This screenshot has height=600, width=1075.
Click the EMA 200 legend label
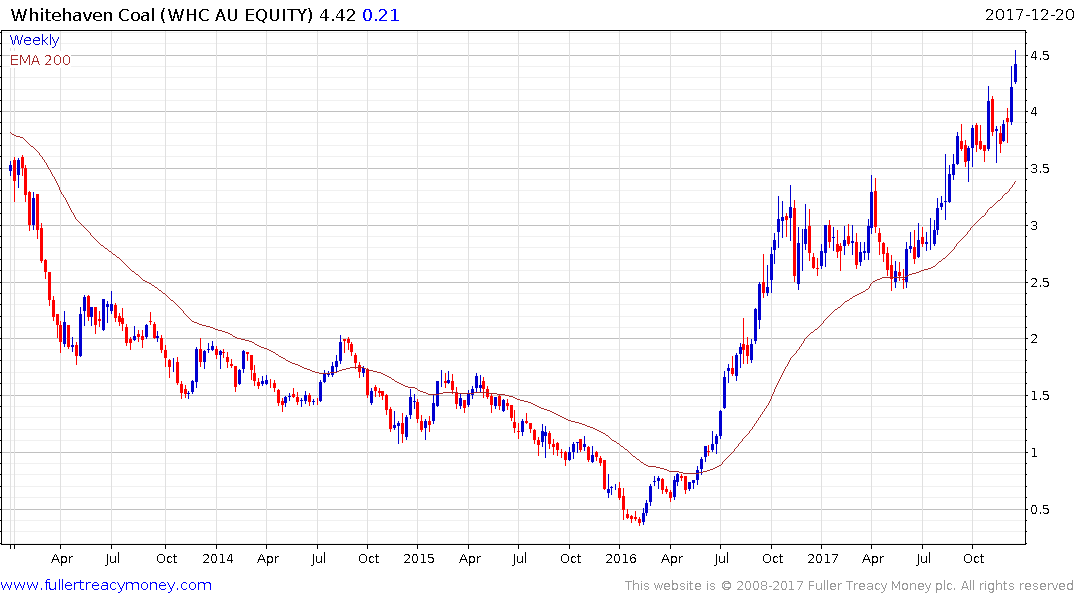pos(40,60)
